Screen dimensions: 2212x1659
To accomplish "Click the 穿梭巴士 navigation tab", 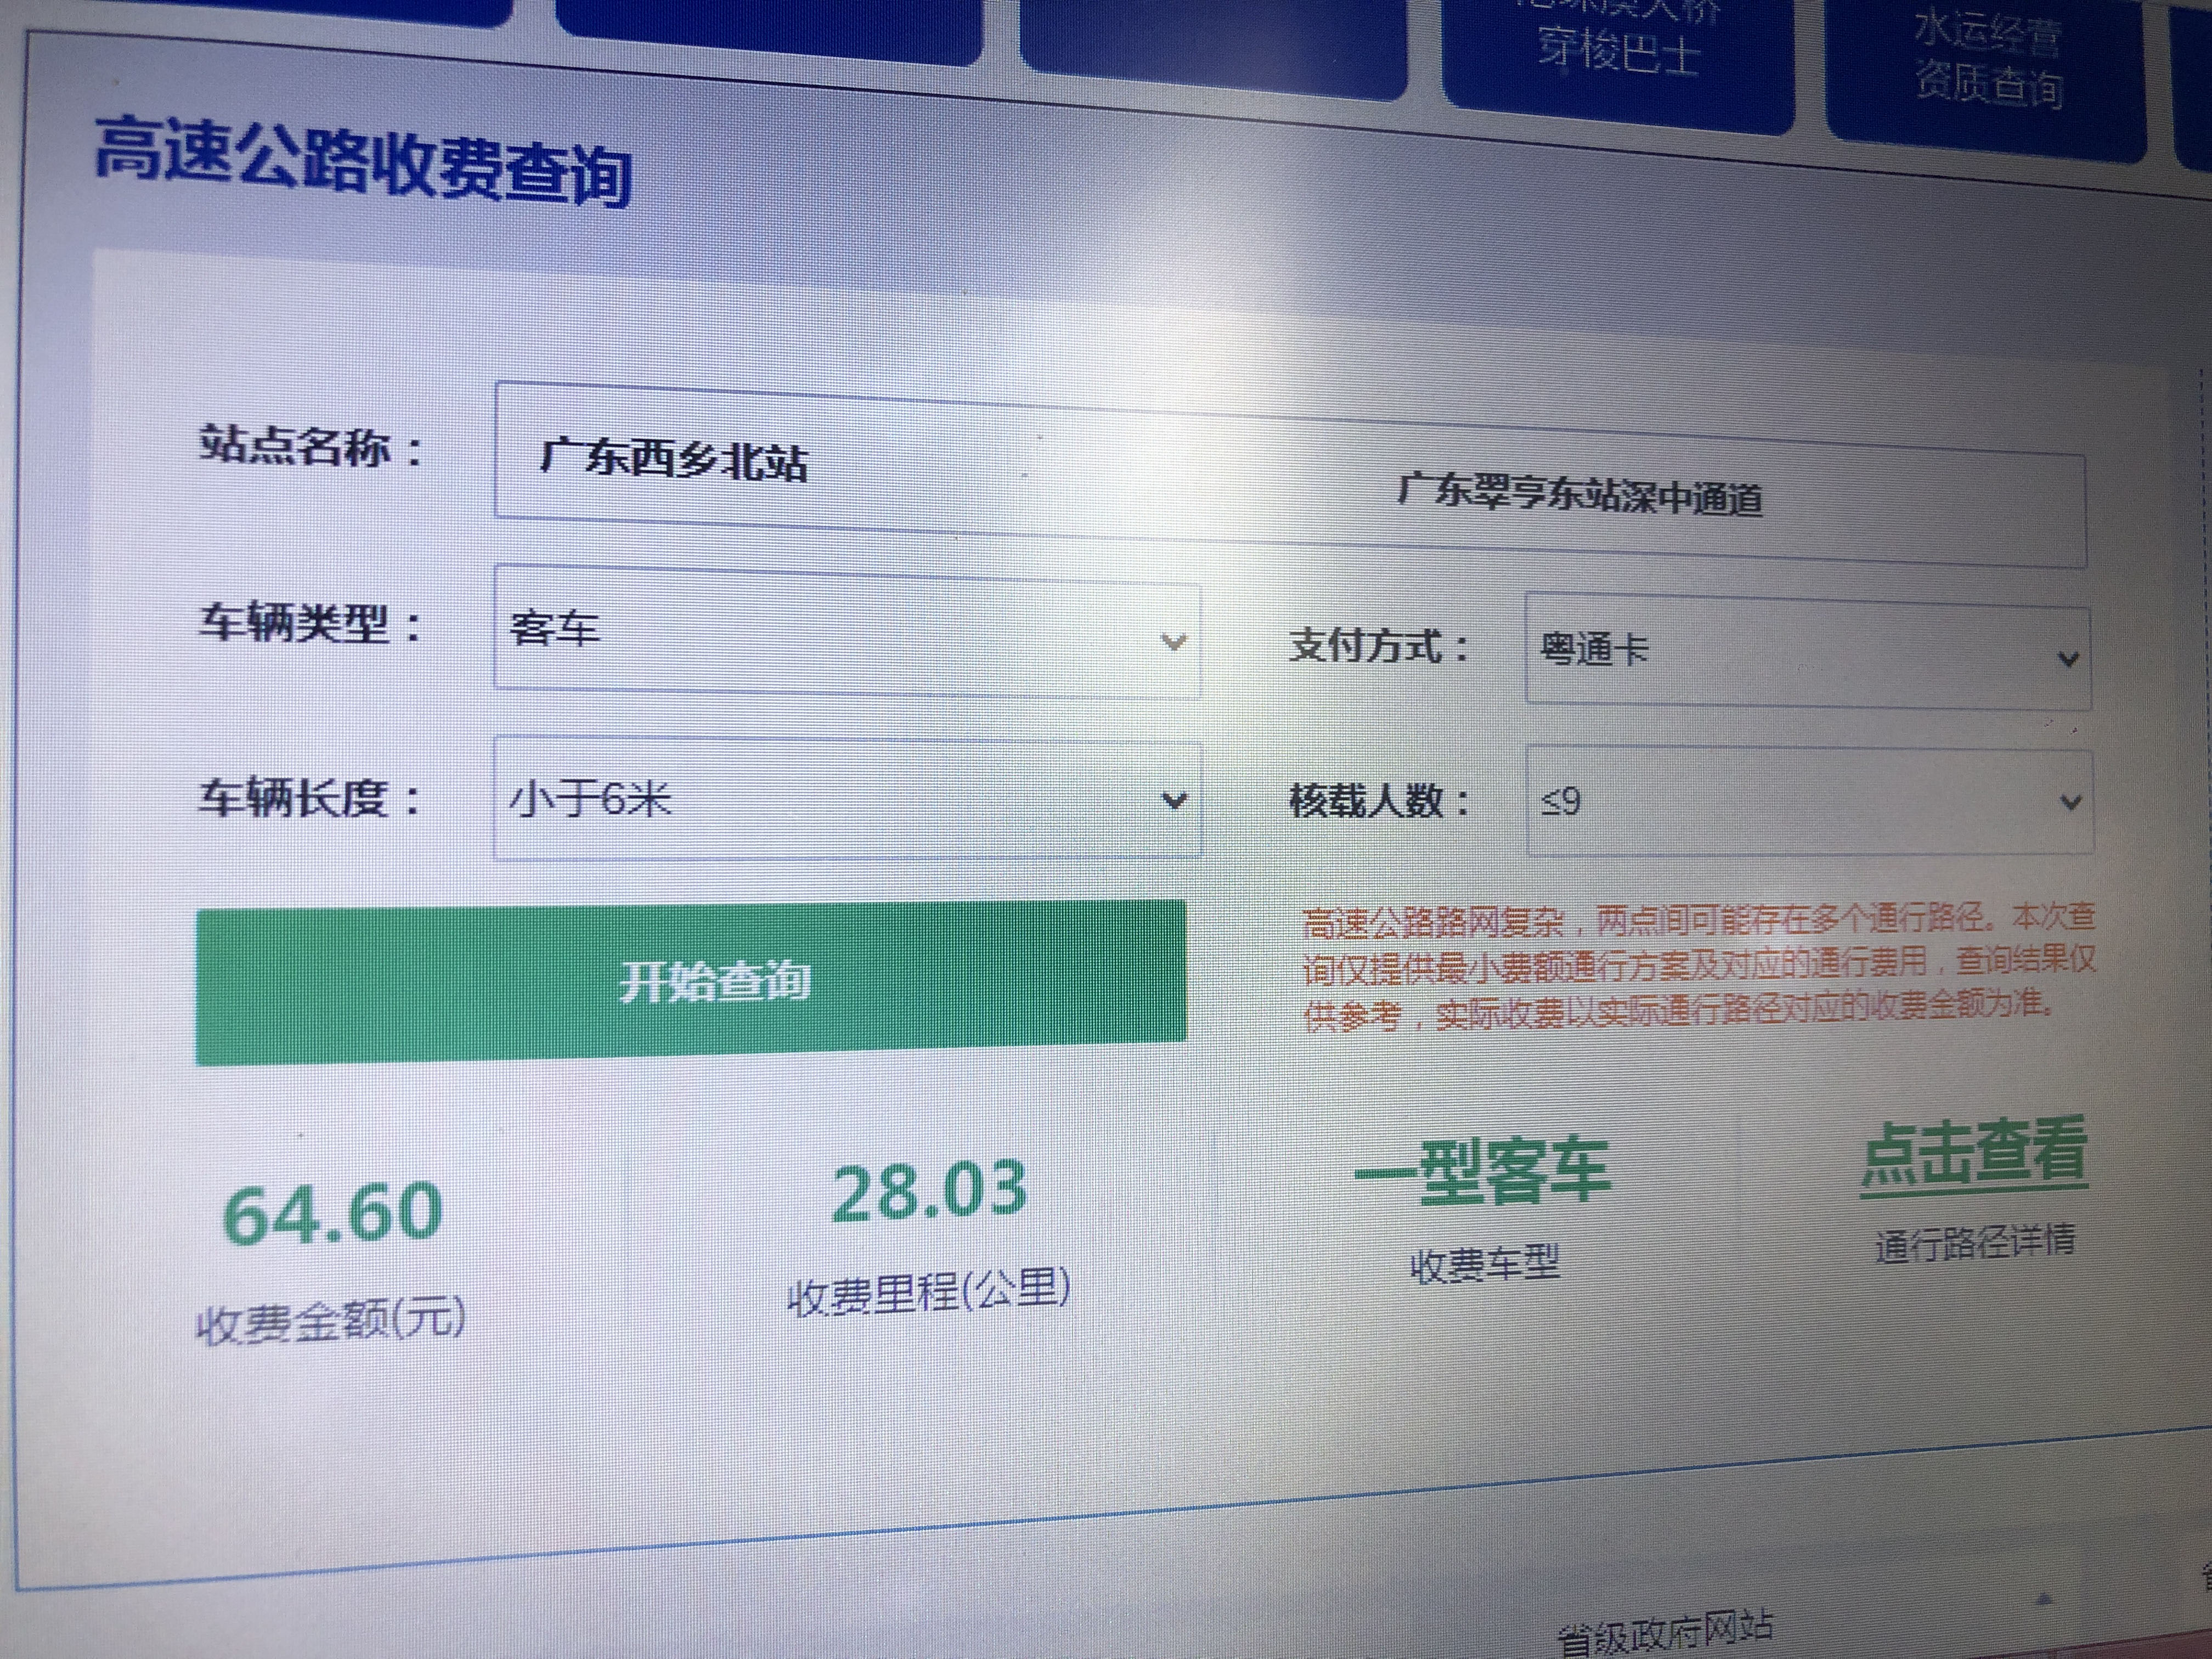I will click(x=1617, y=50).
